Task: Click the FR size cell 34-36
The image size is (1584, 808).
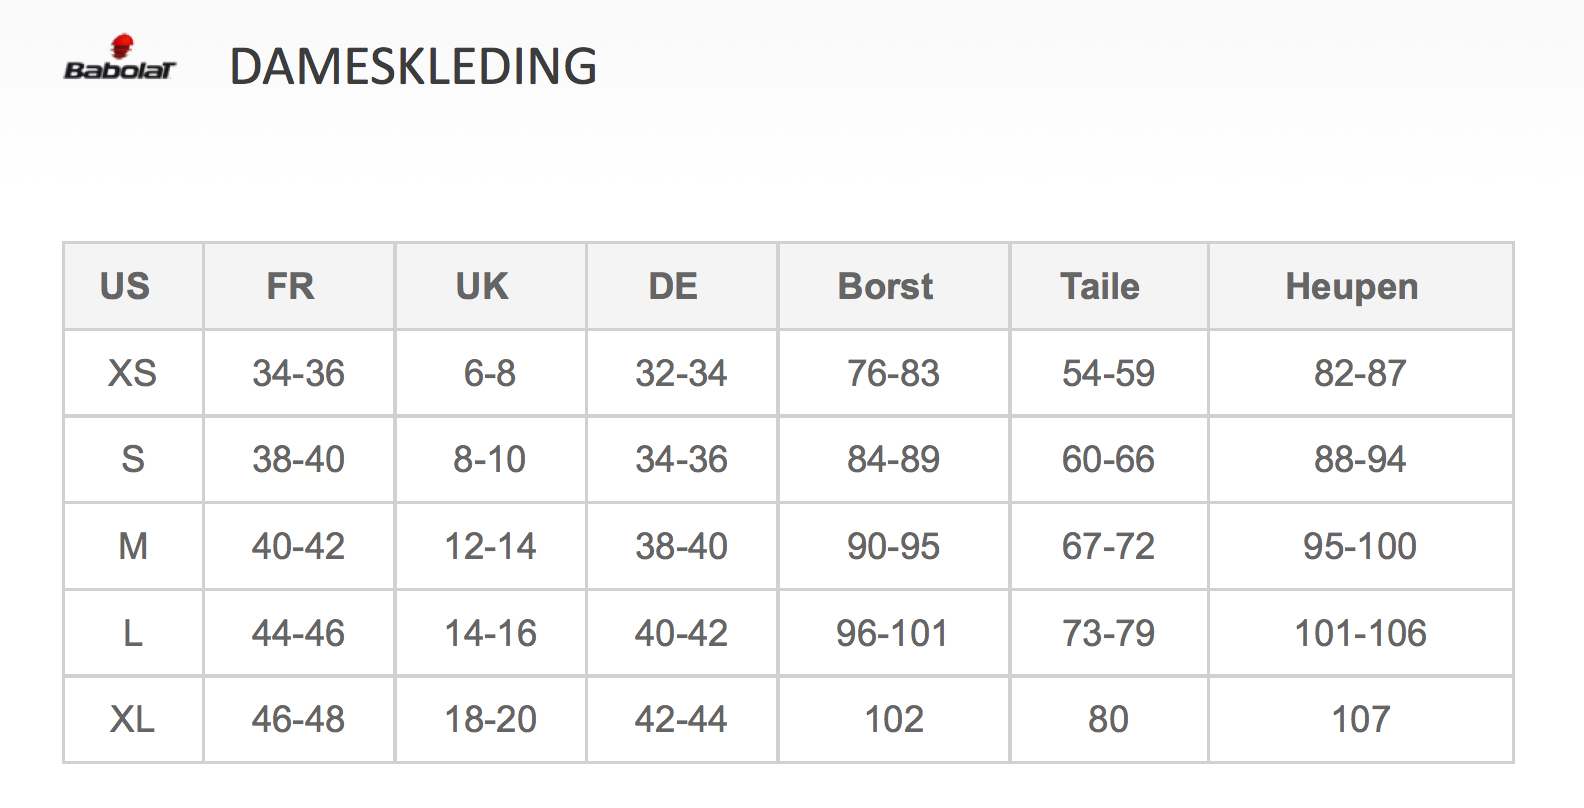Action: (298, 374)
